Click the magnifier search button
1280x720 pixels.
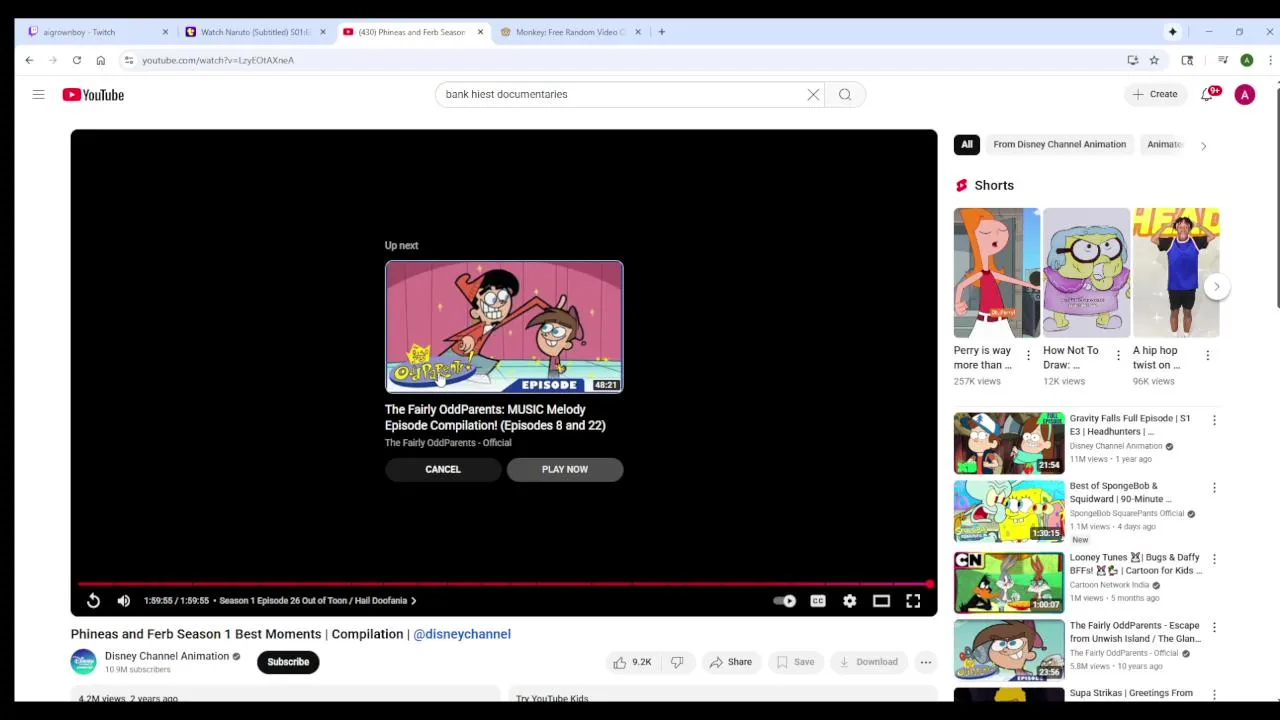(x=845, y=94)
